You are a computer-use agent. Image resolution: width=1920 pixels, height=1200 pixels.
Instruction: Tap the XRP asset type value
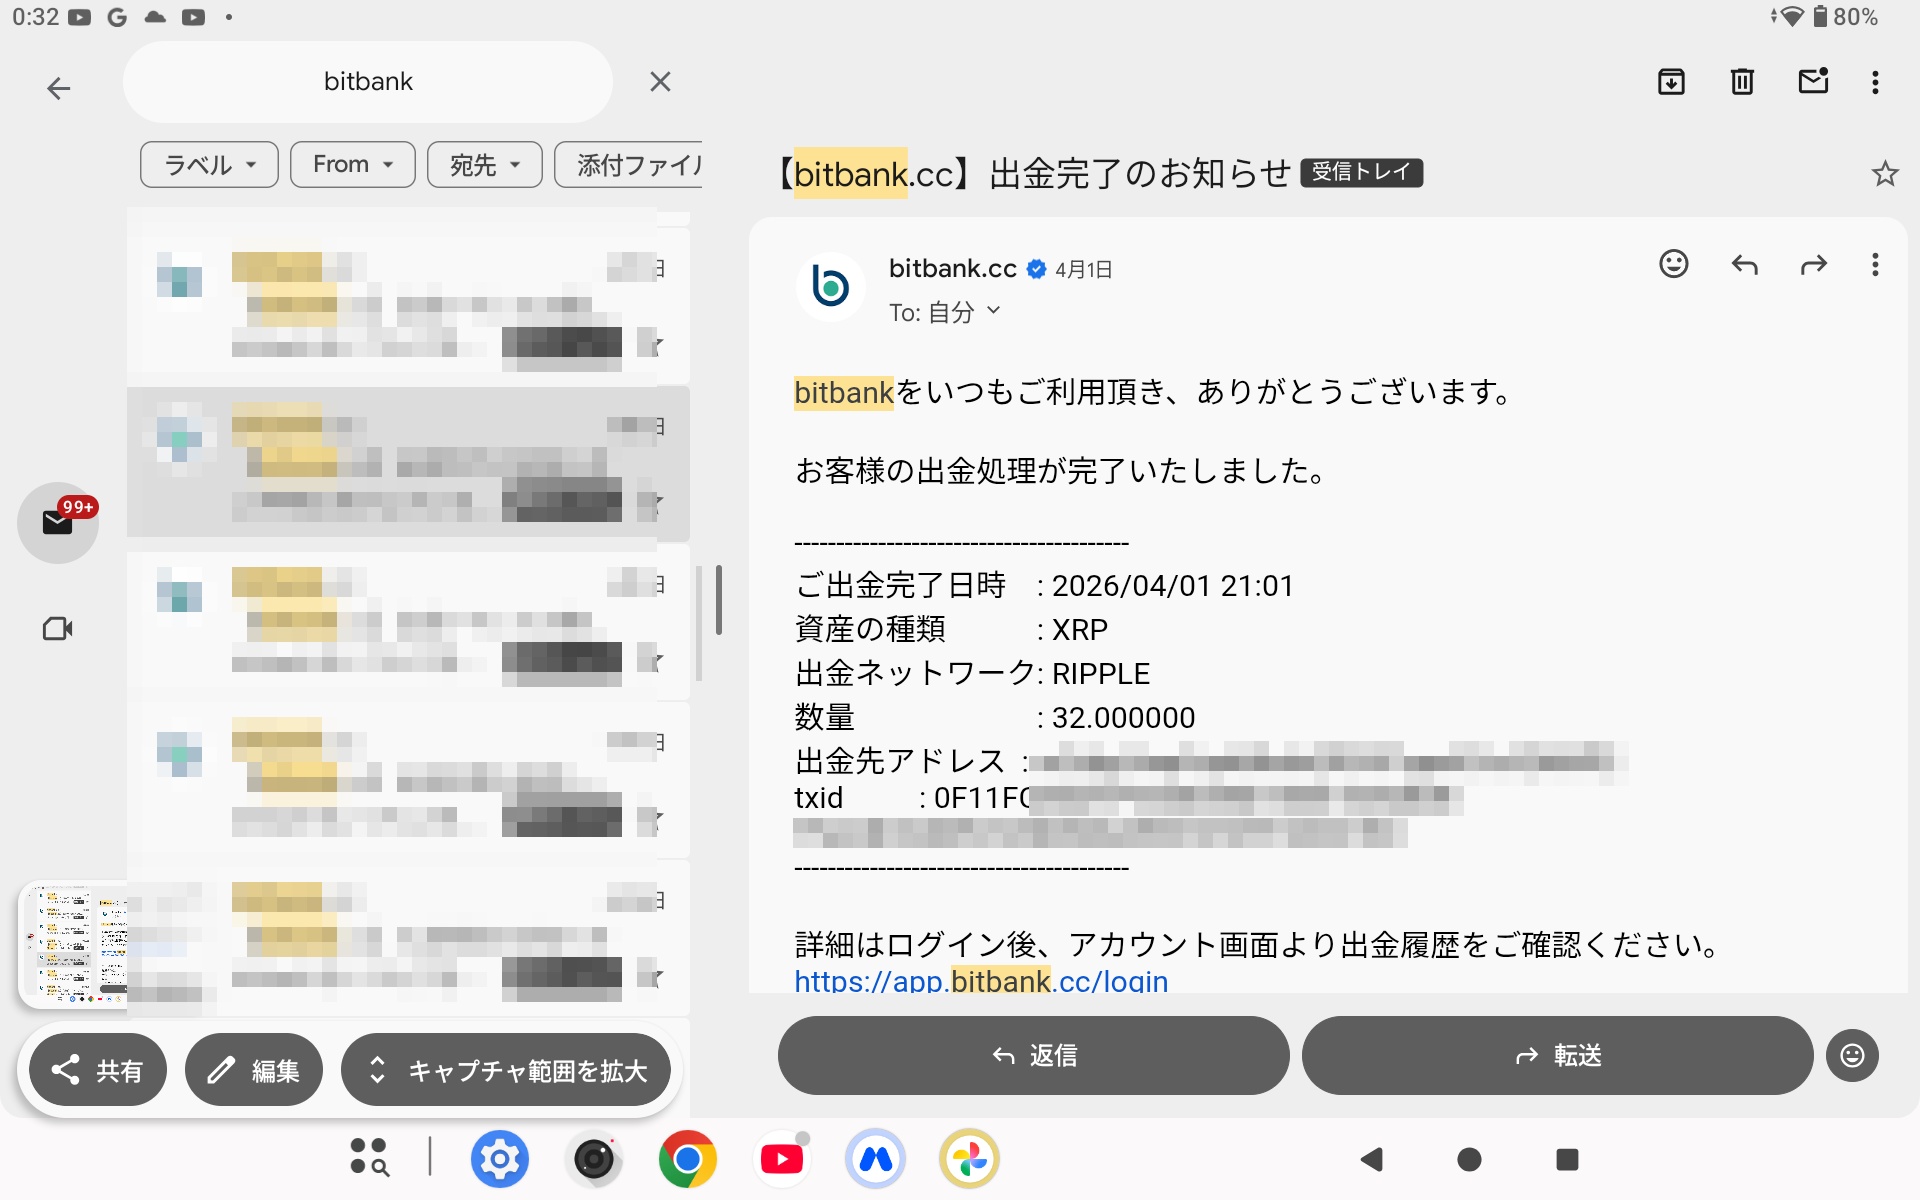tap(1080, 629)
